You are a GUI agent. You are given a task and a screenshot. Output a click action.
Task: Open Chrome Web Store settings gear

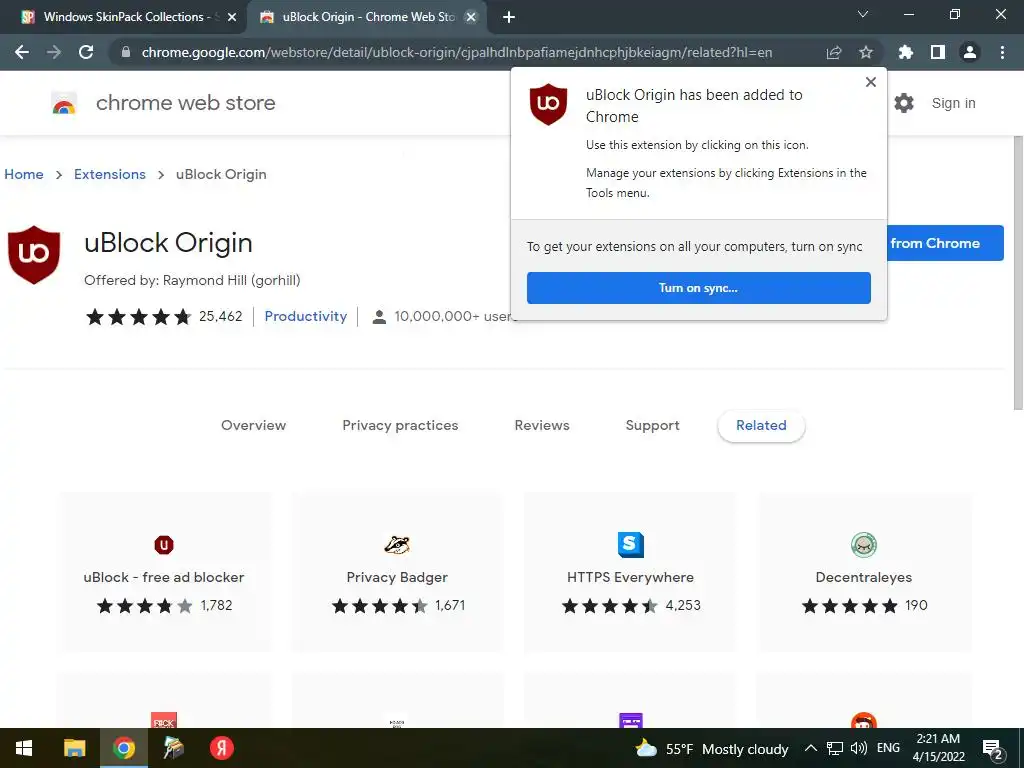pyautogui.click(x=904, y=103)
